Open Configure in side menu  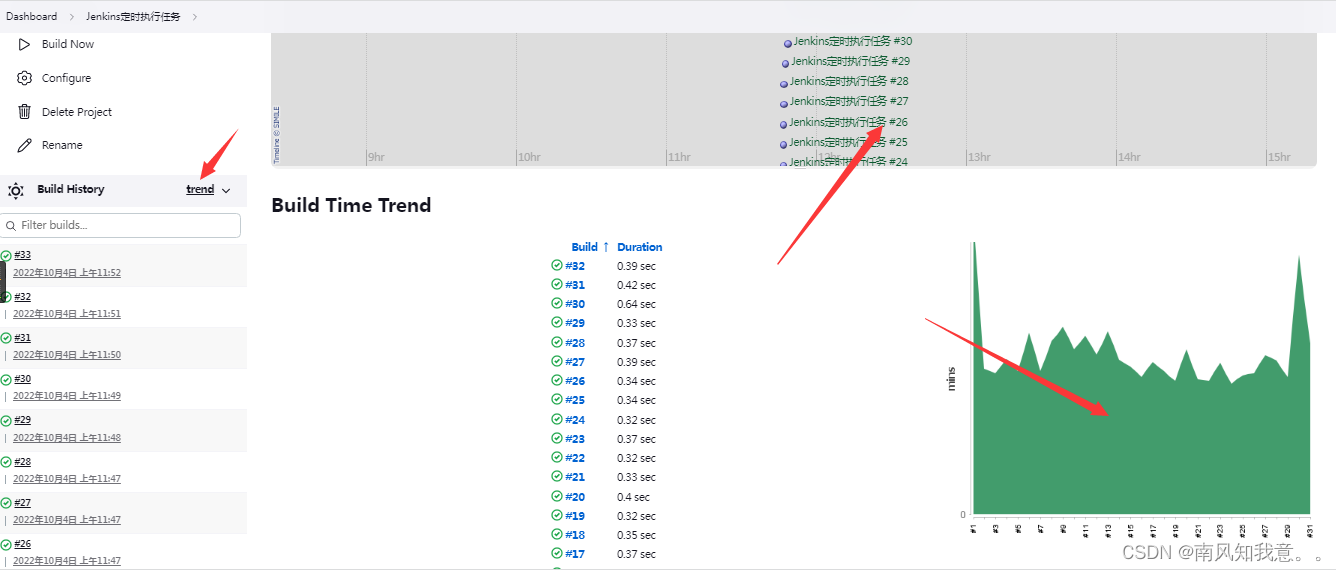(x=66, y=78)
